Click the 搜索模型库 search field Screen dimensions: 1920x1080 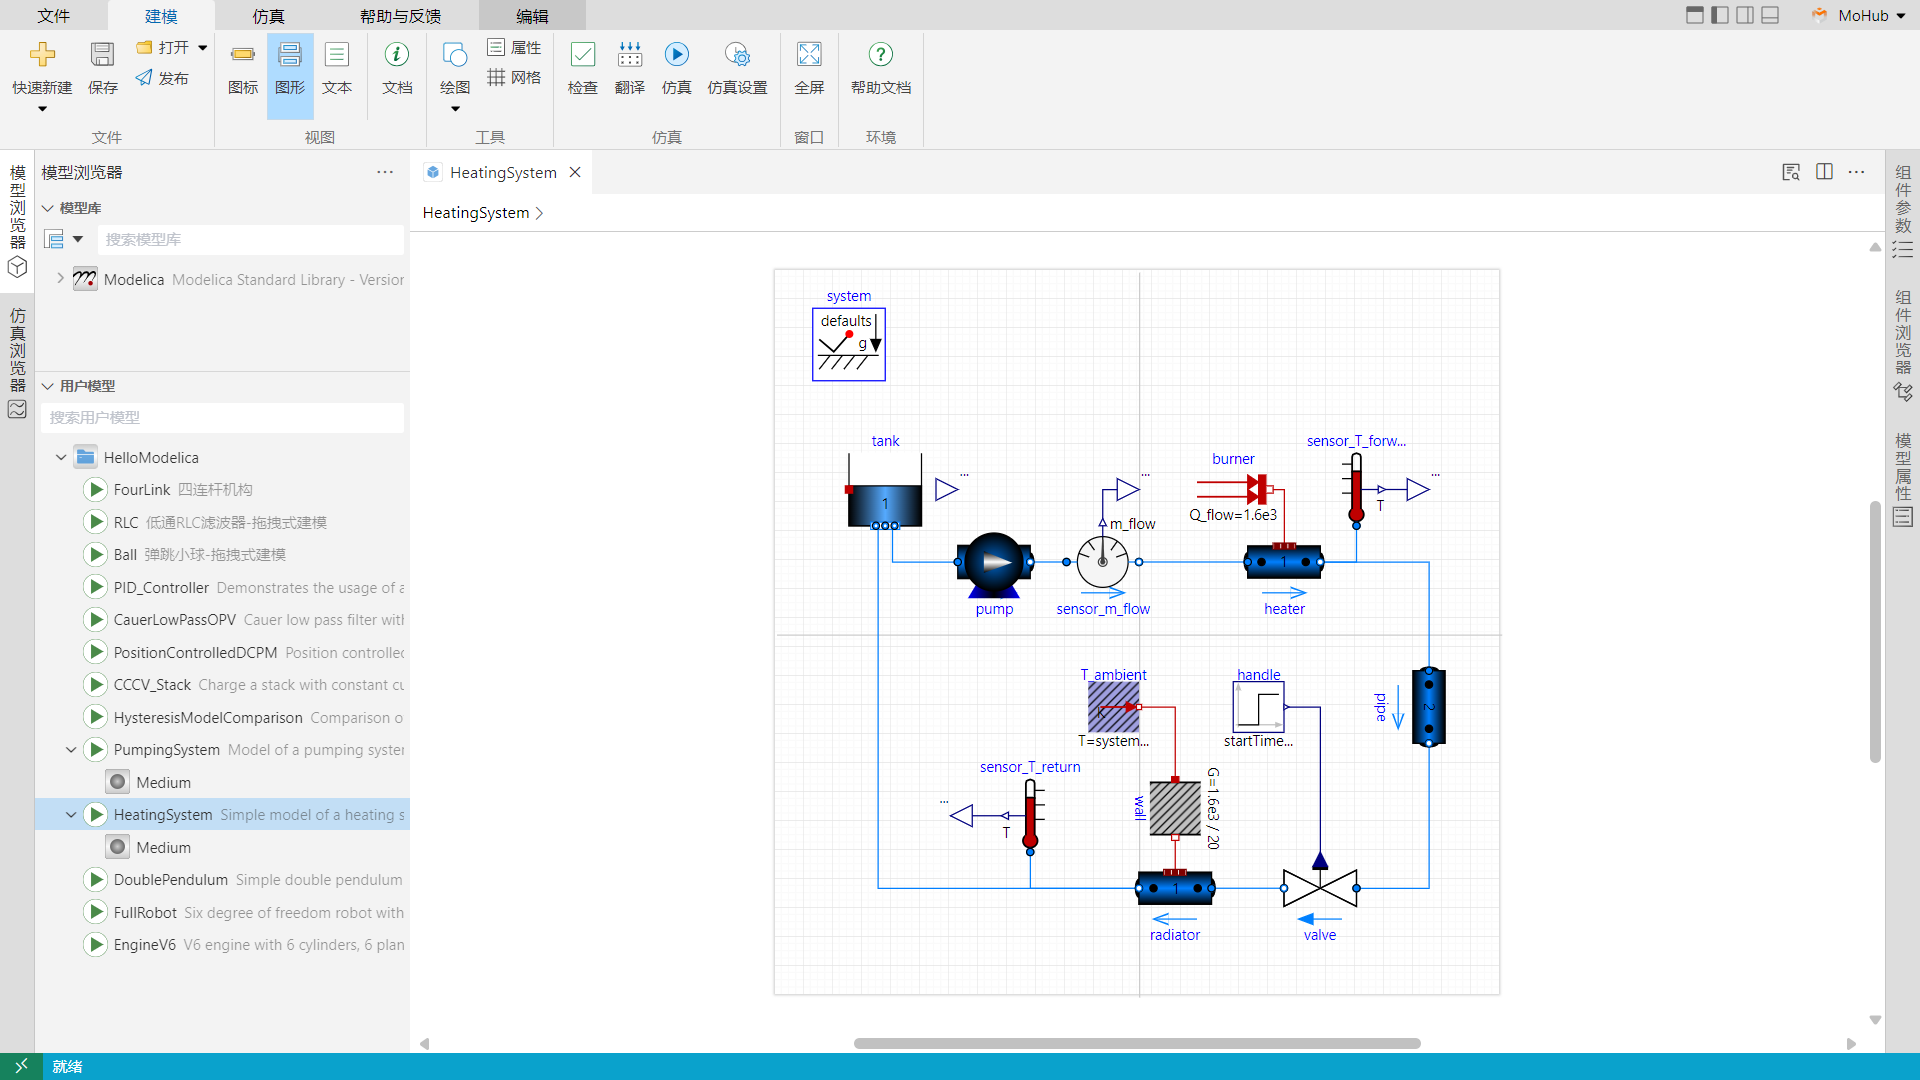tap(251, 240)
